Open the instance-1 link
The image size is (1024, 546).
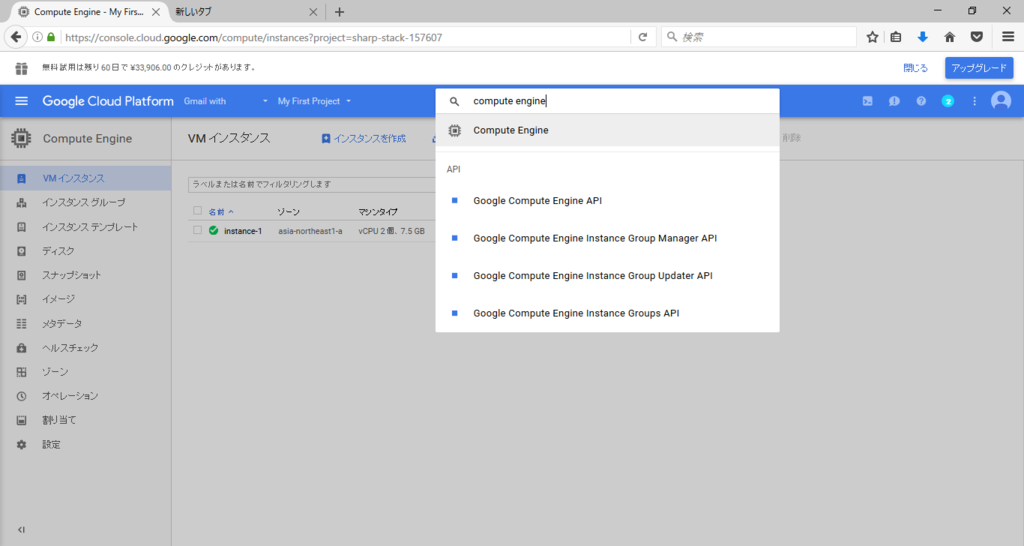coord(243,231)
